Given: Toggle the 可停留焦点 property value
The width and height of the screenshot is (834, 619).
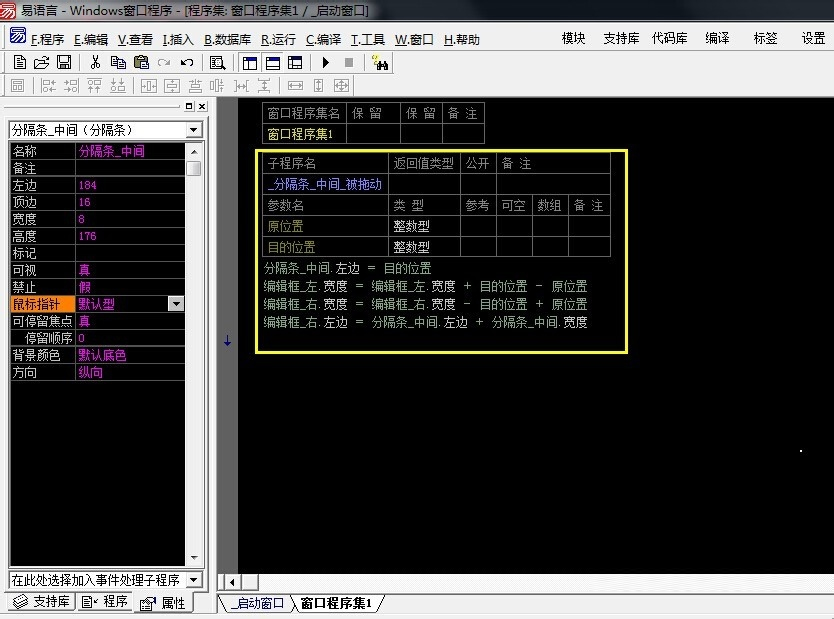Looking at the screenshot, I should click(x=130, y=321).
